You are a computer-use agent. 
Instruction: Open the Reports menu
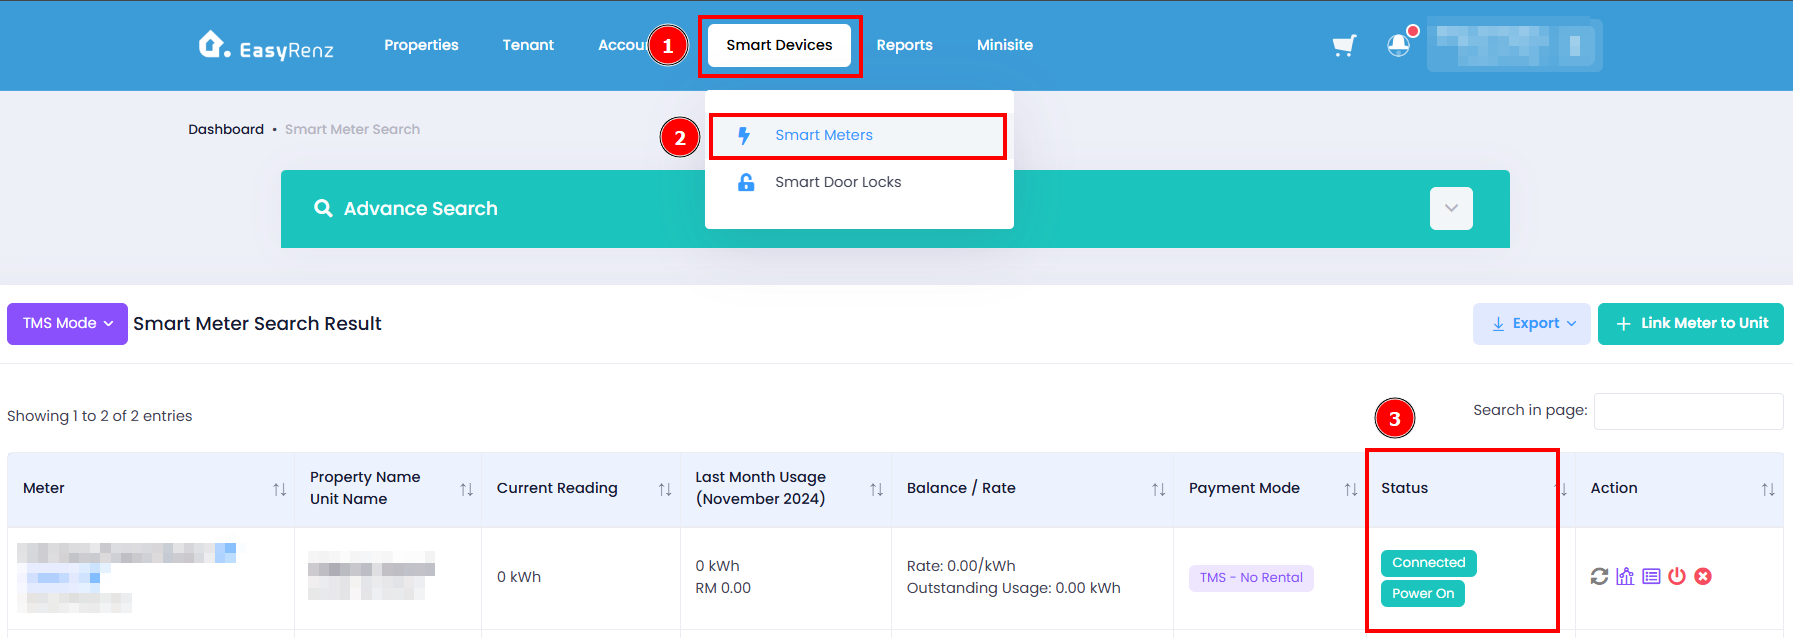(x=904, y=45)
